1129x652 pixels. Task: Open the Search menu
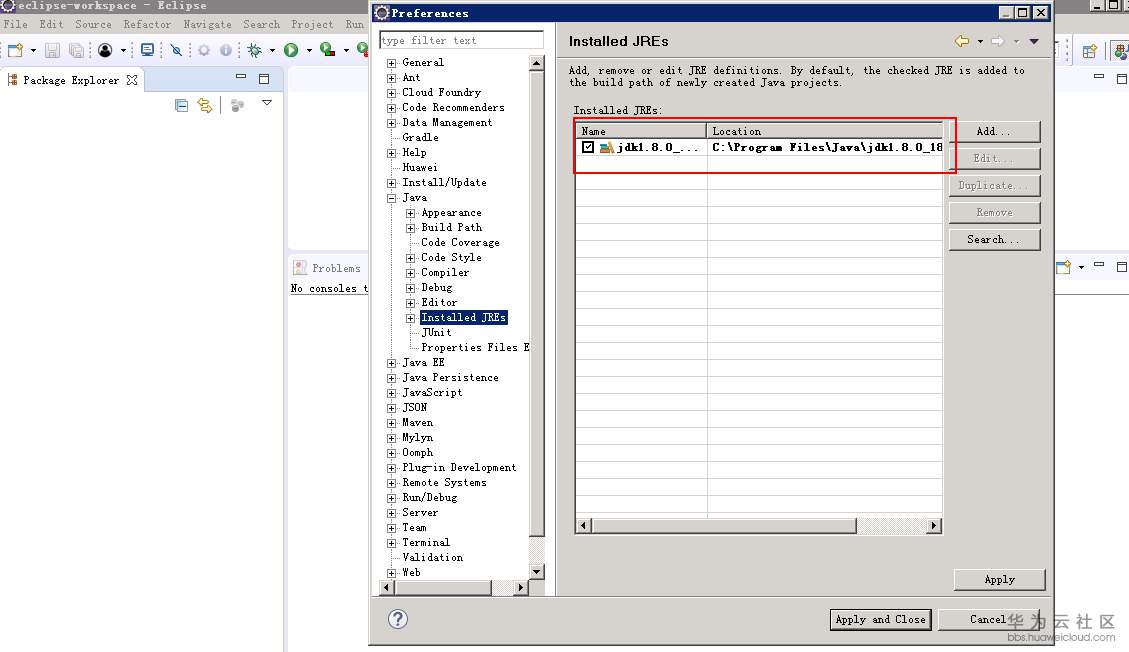(x=261, y=24)
